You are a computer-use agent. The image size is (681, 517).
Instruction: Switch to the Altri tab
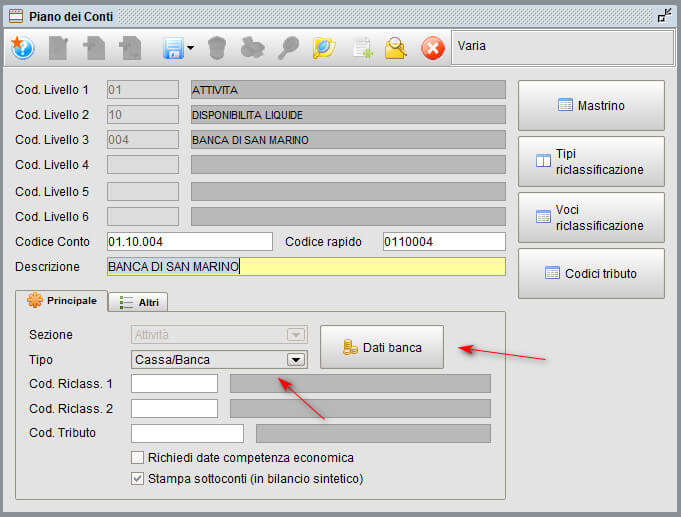pyautogui.click(x=138, y=302)
